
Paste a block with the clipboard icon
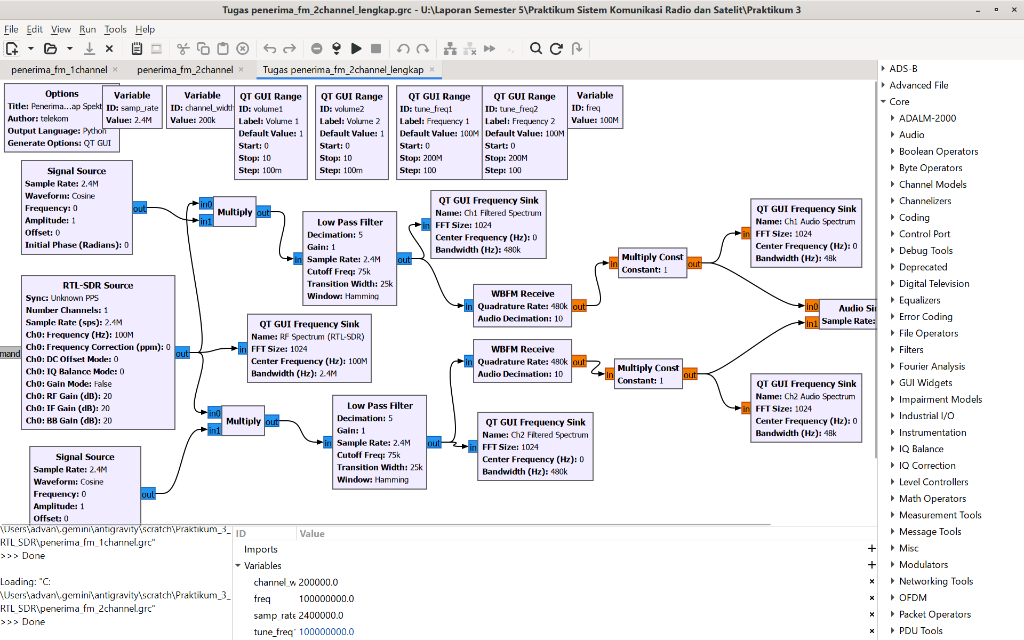[x=223, y=48]
